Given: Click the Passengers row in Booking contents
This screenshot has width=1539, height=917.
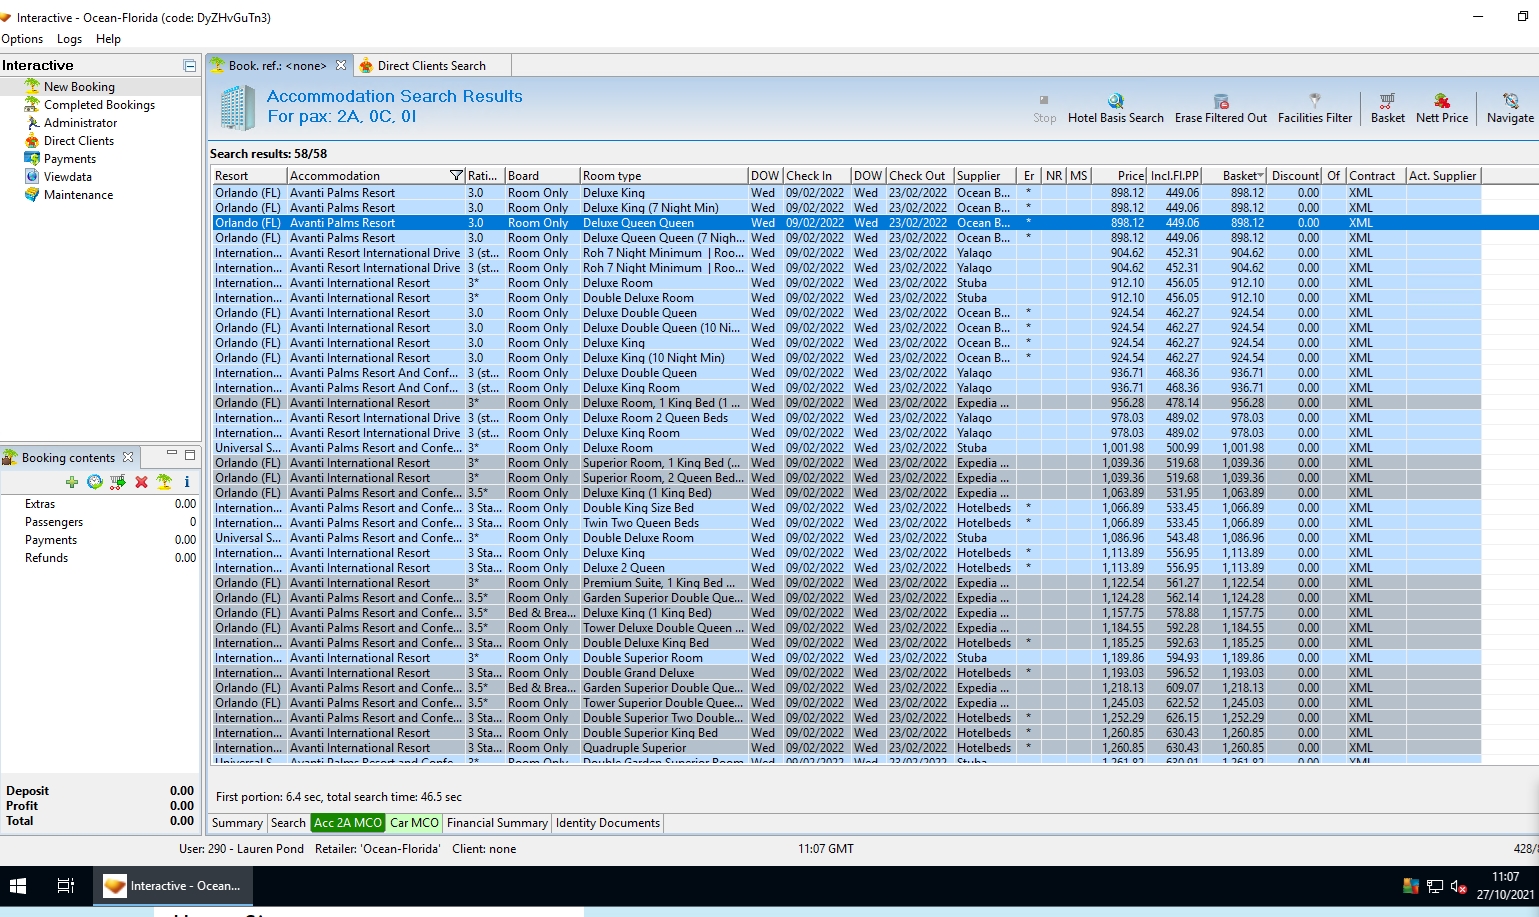Looking at the screenshot, I should 100,522.
